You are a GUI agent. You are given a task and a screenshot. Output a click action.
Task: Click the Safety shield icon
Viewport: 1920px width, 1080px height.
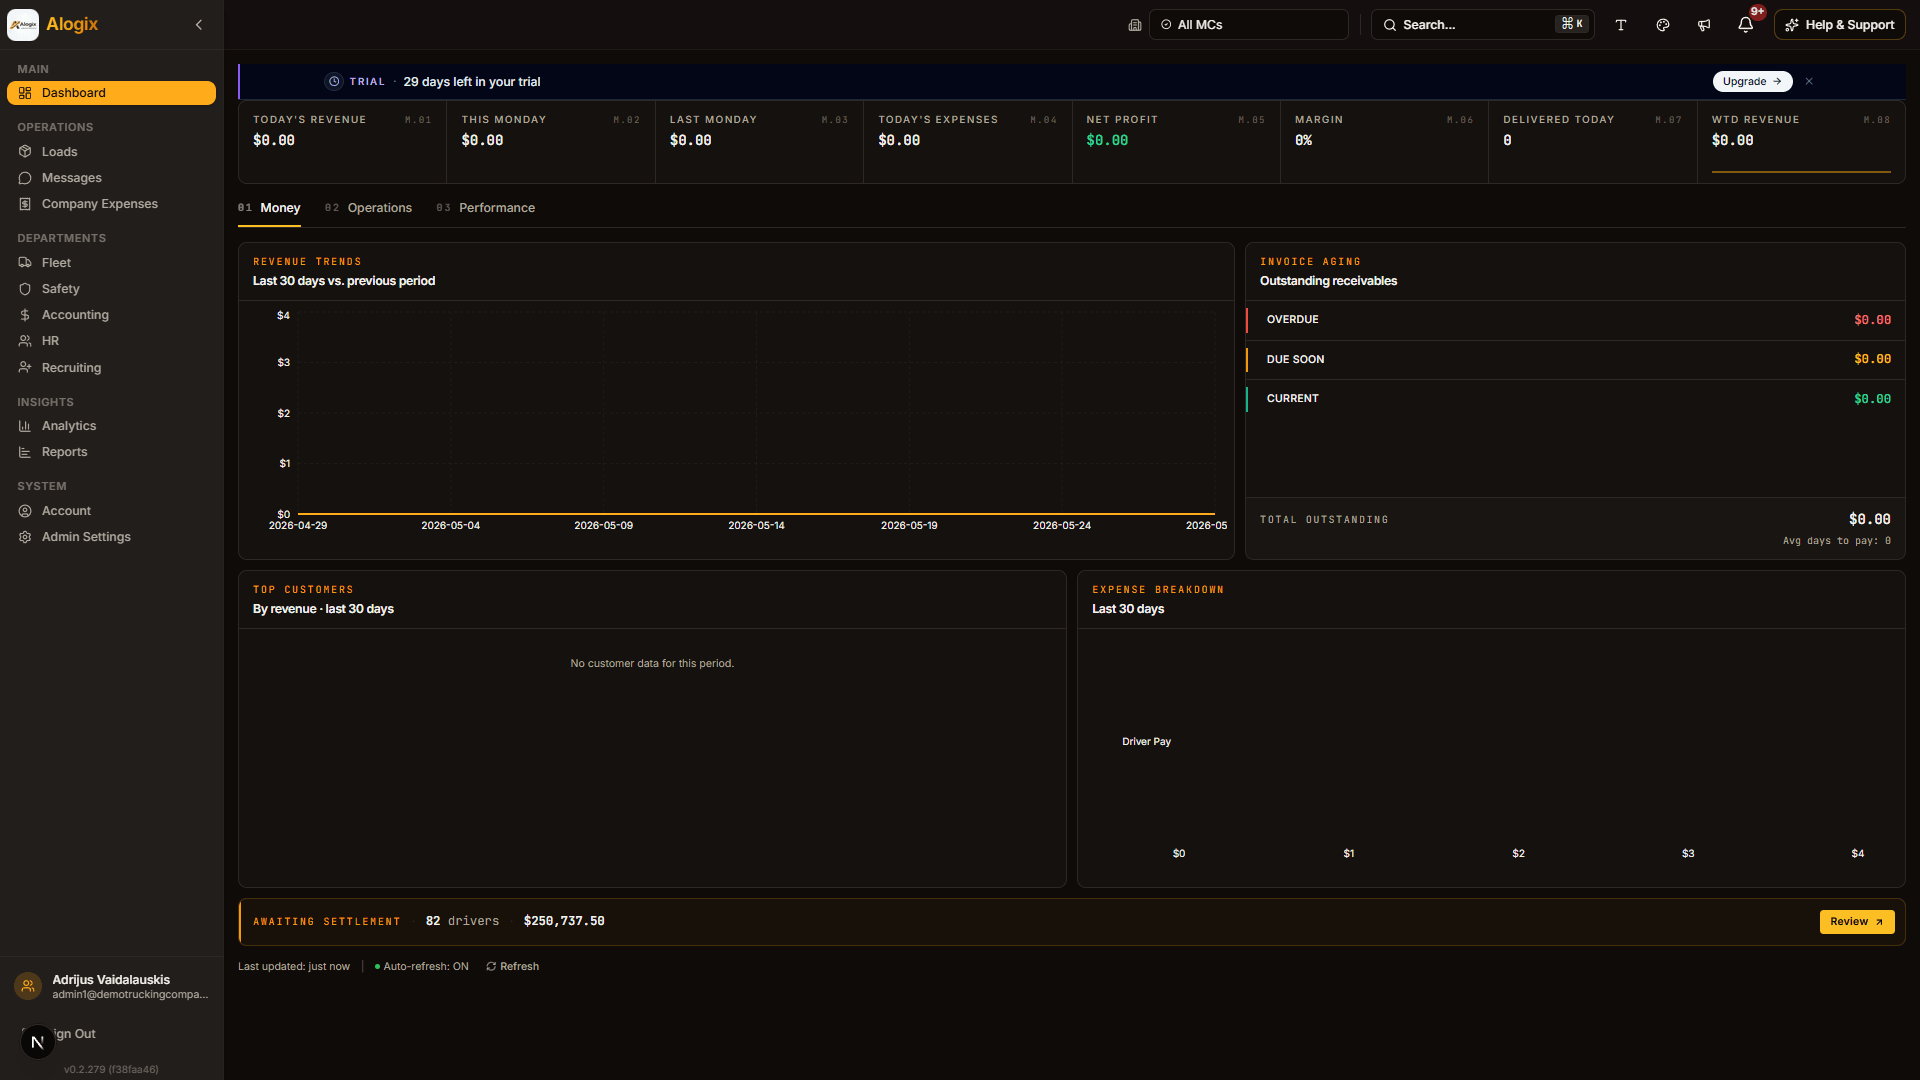tap(25, 289)
